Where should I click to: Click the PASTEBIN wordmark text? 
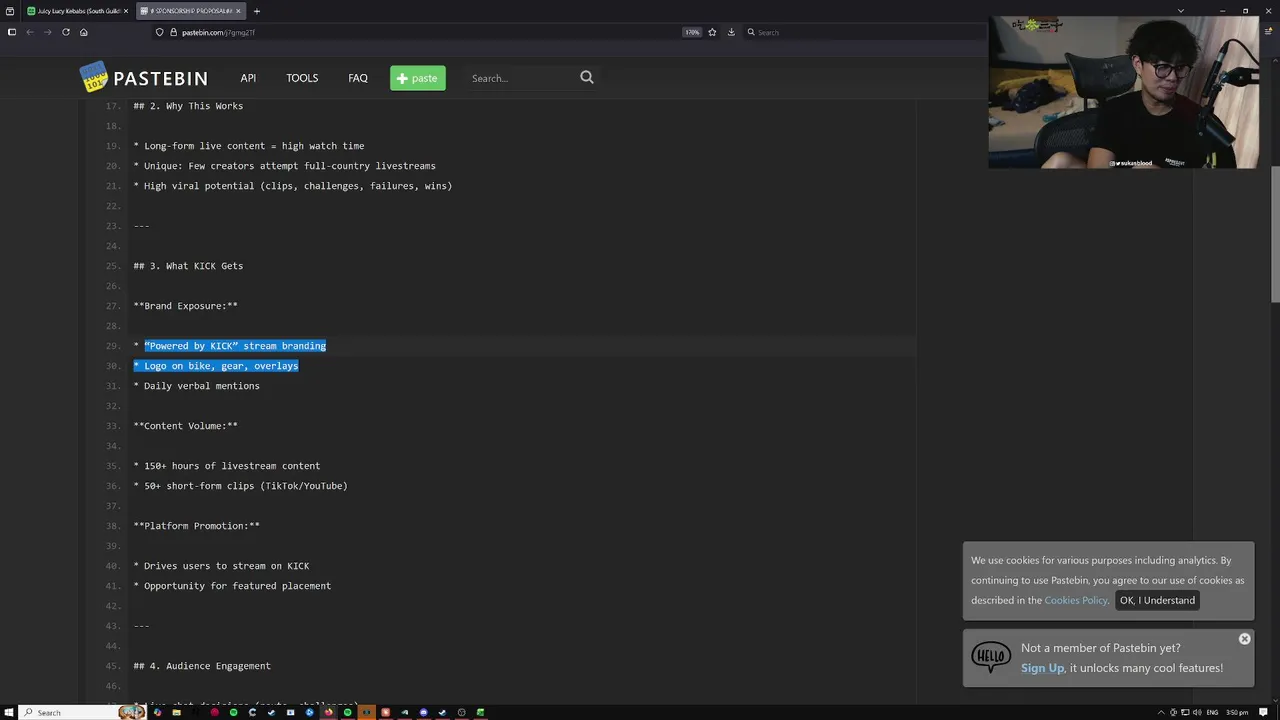(x=160, y=78)
